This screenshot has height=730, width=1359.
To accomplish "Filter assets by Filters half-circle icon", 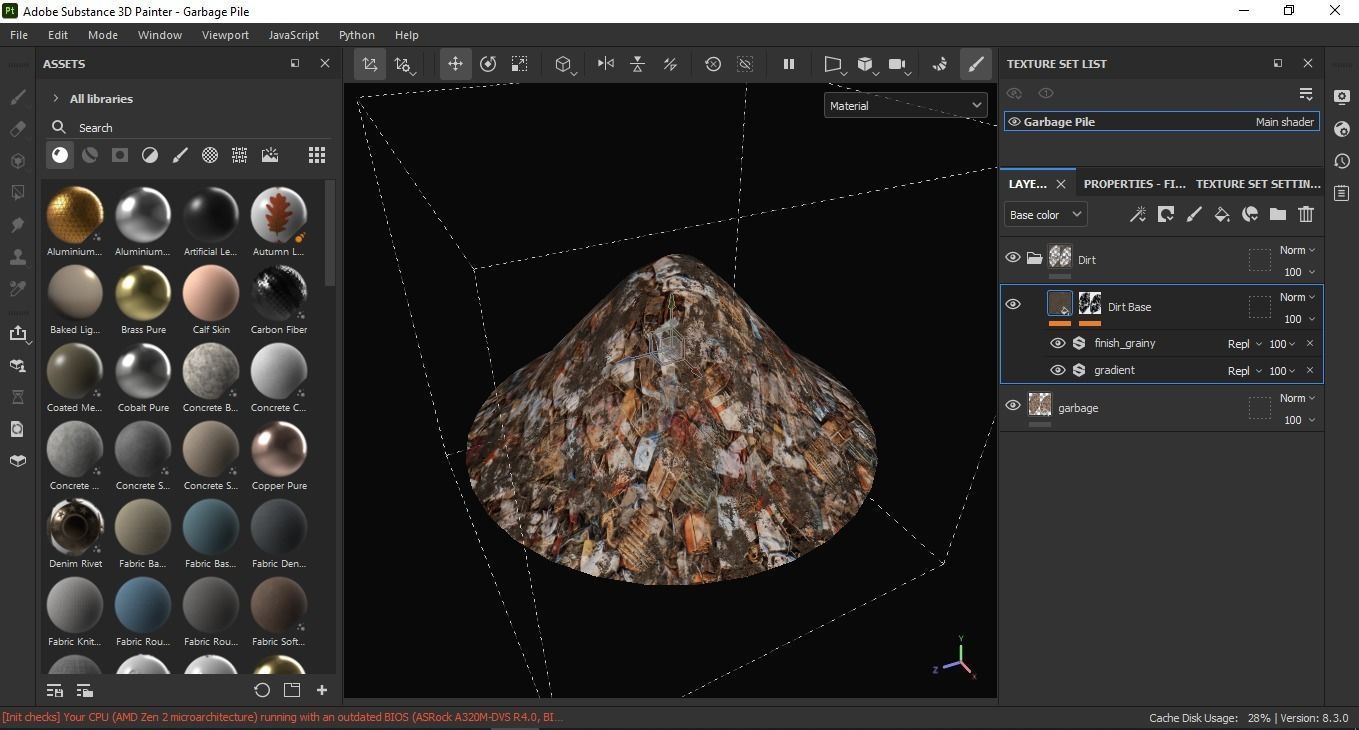I will [150, 155].
